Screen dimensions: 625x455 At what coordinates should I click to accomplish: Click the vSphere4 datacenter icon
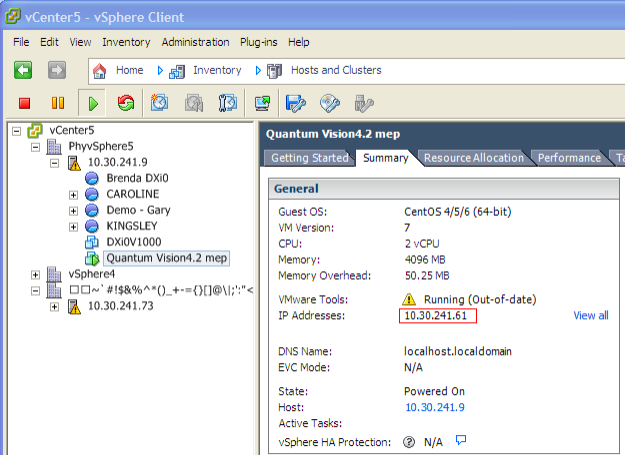[54, 274]
